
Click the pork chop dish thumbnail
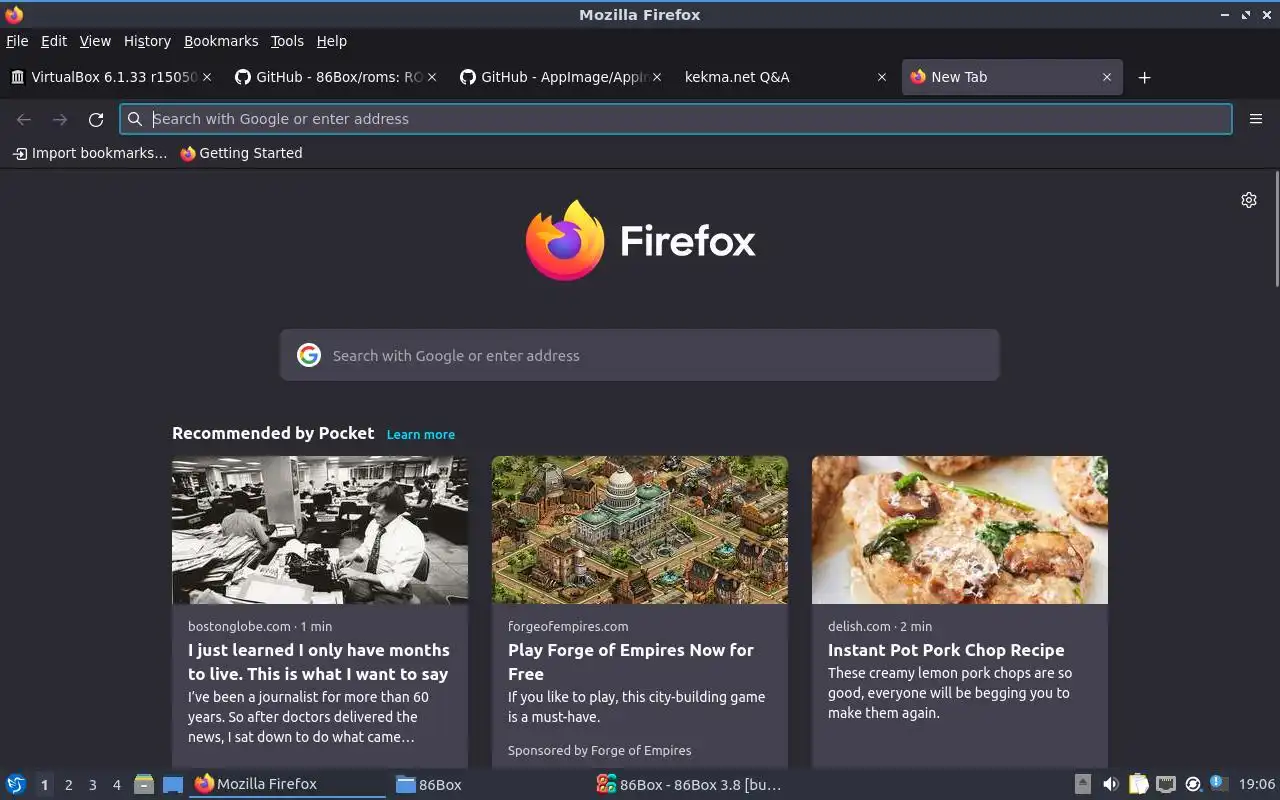pyautogui.click(x=960, y=530)
